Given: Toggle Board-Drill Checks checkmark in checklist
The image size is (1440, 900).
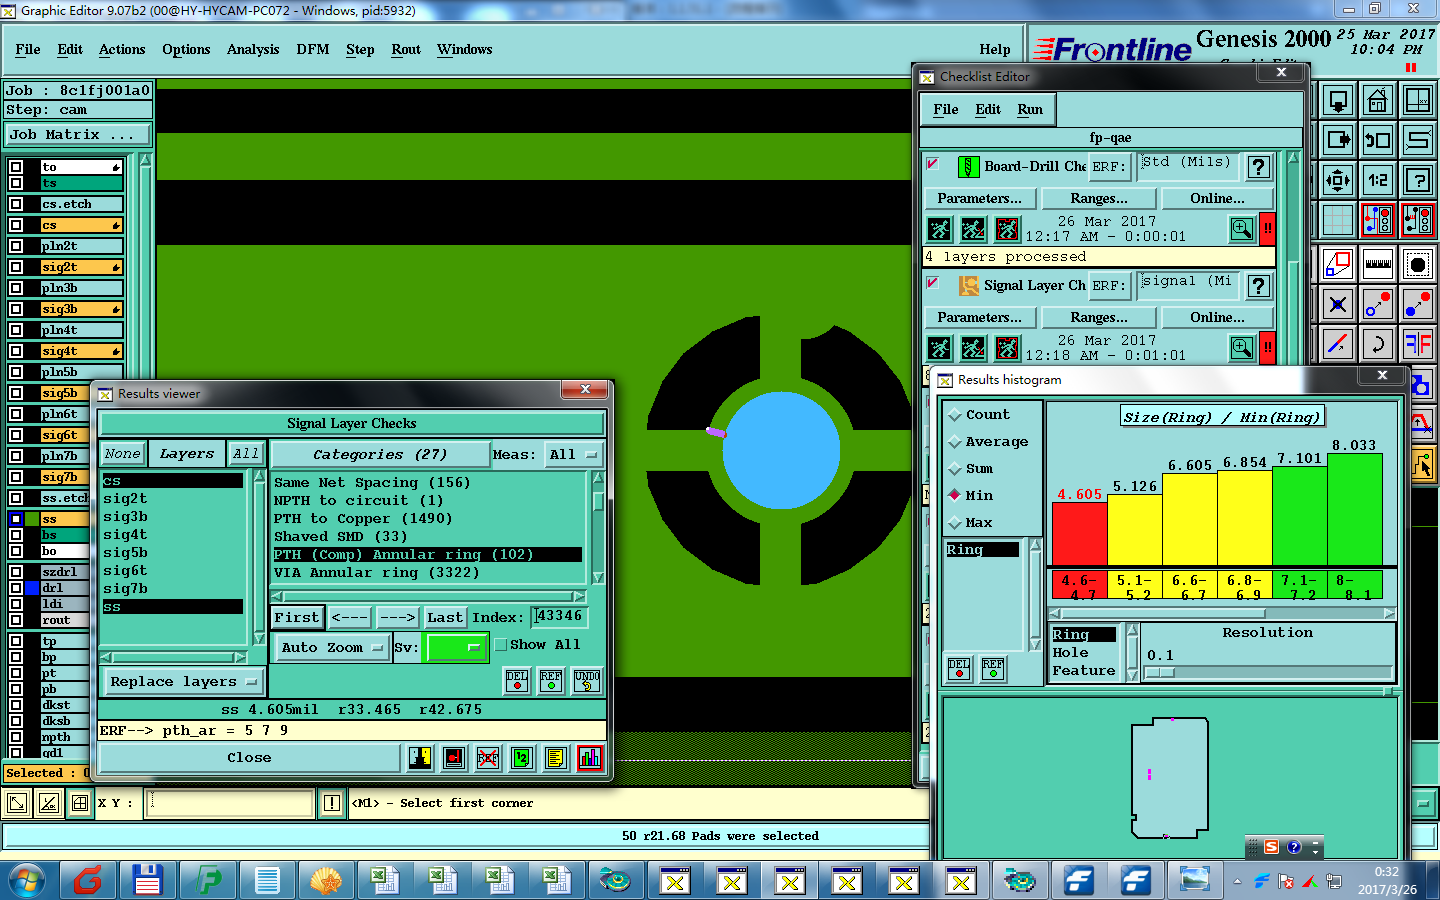Looking at the screenshot, I should (x=932, y=164).
